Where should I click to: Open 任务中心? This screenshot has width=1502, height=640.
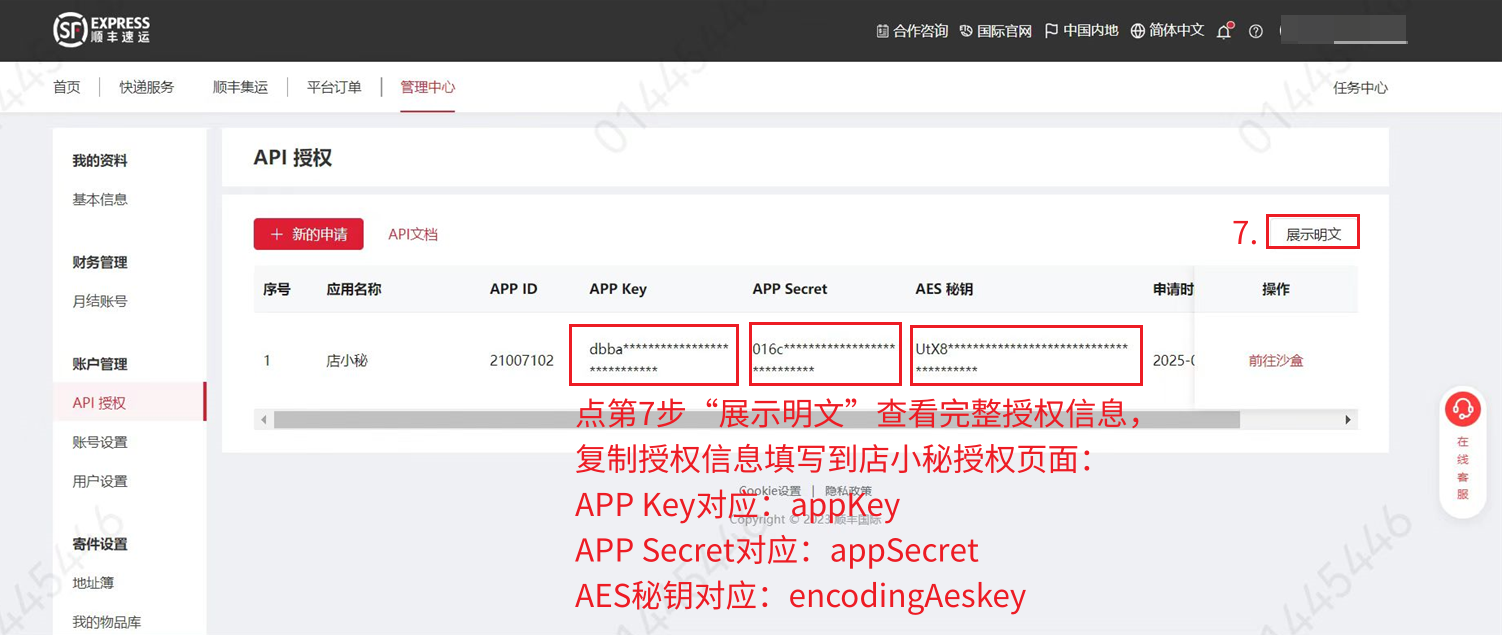[1360, 87]
